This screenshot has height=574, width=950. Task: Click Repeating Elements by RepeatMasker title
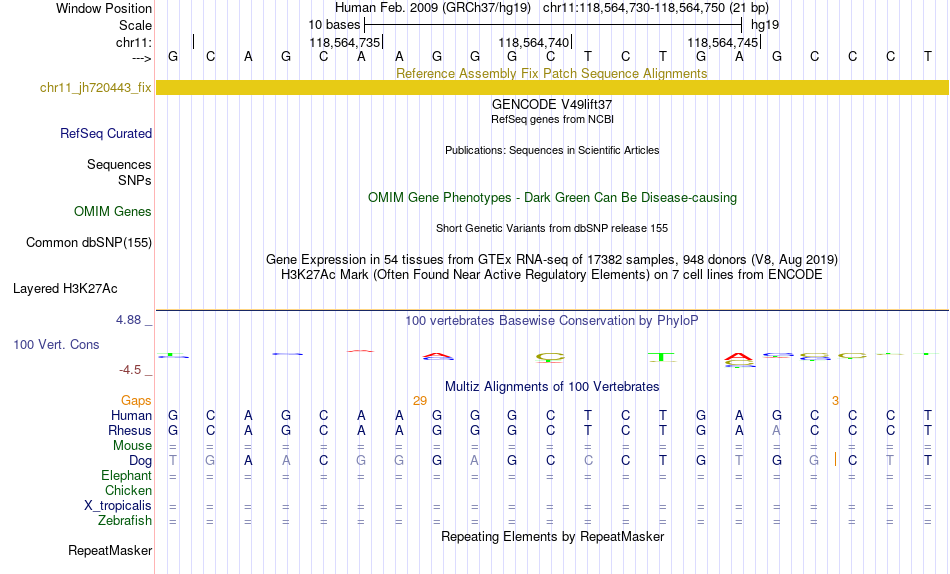click(x=552, y=536)
